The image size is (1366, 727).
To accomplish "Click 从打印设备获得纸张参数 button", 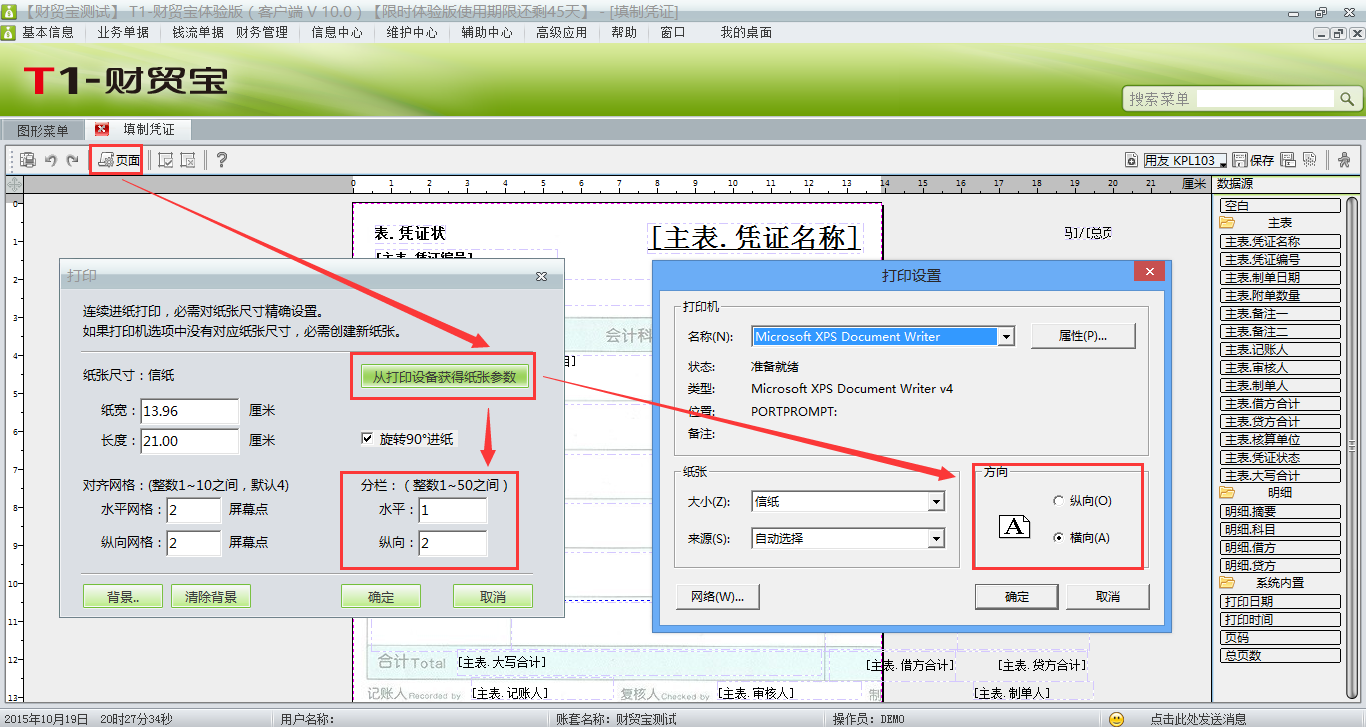I will (x=445, y=377).
